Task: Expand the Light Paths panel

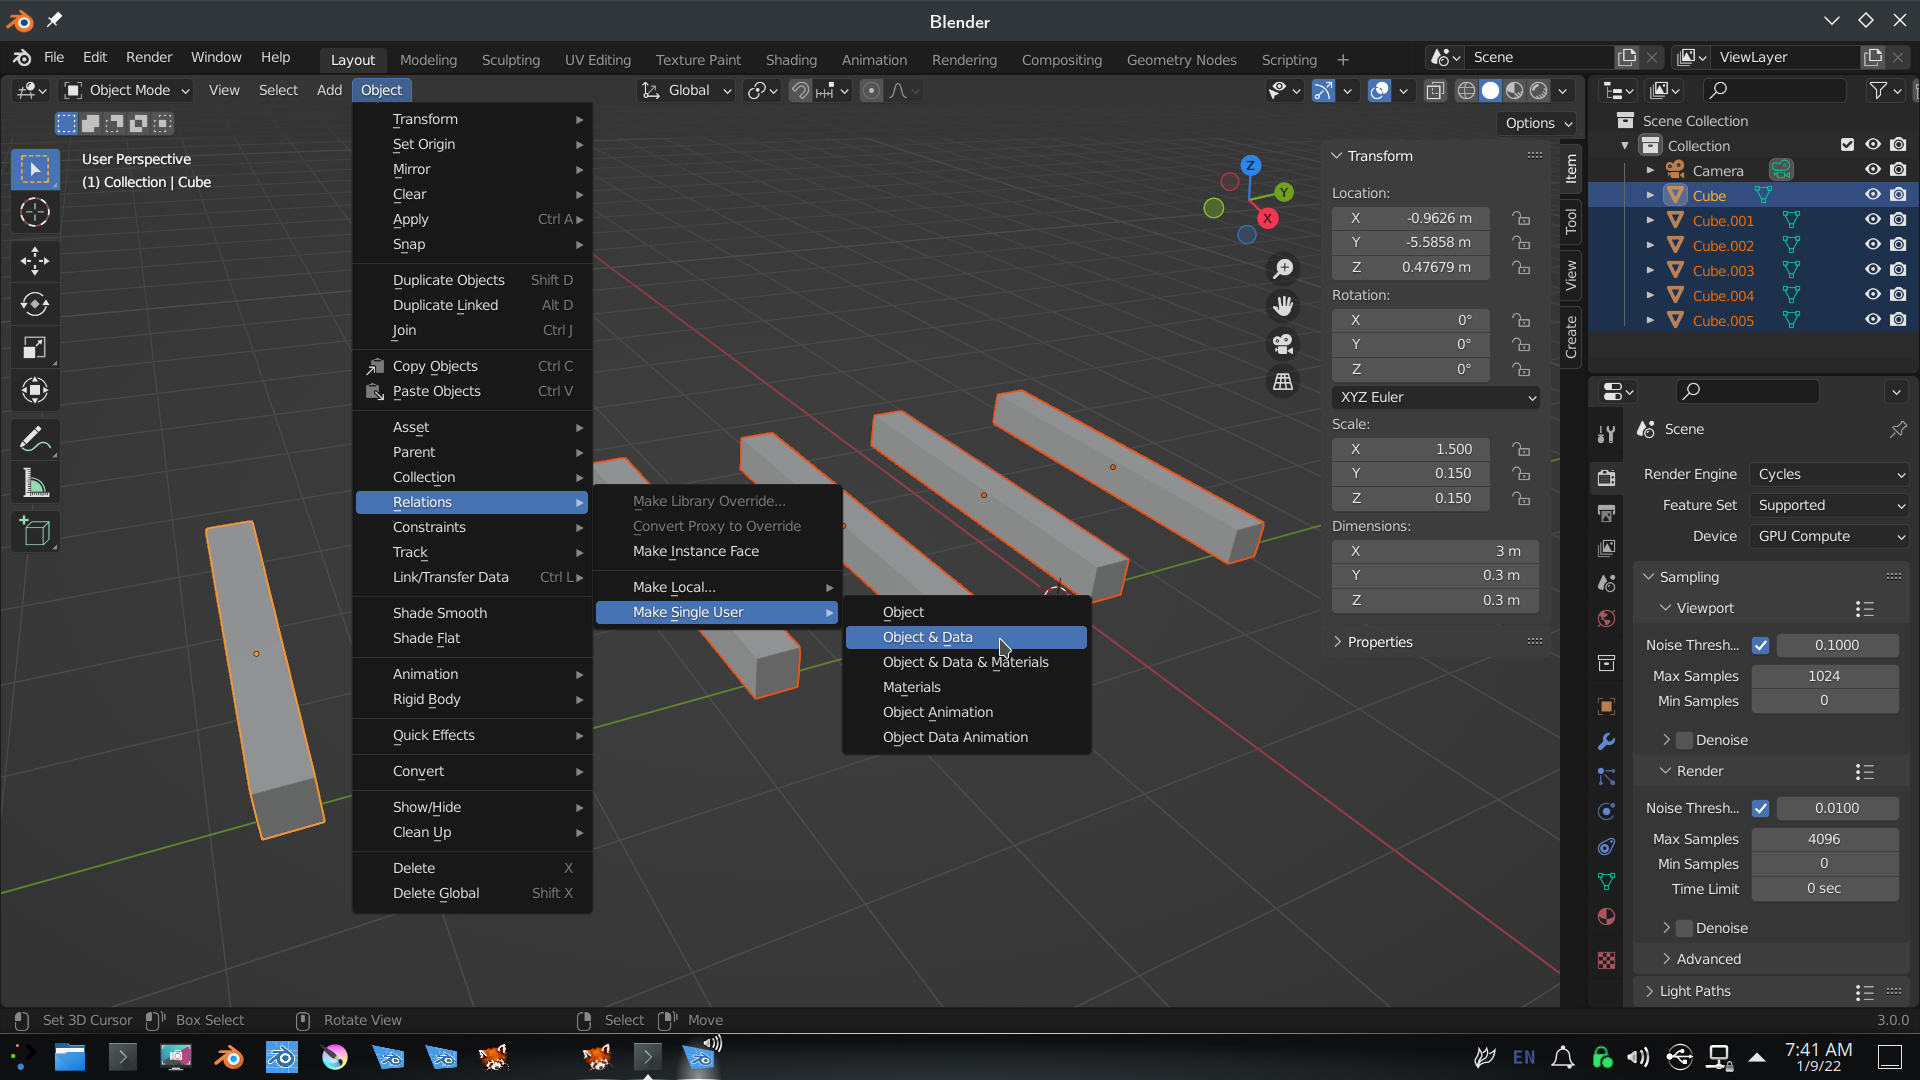Action: [x=1694, y=991]
